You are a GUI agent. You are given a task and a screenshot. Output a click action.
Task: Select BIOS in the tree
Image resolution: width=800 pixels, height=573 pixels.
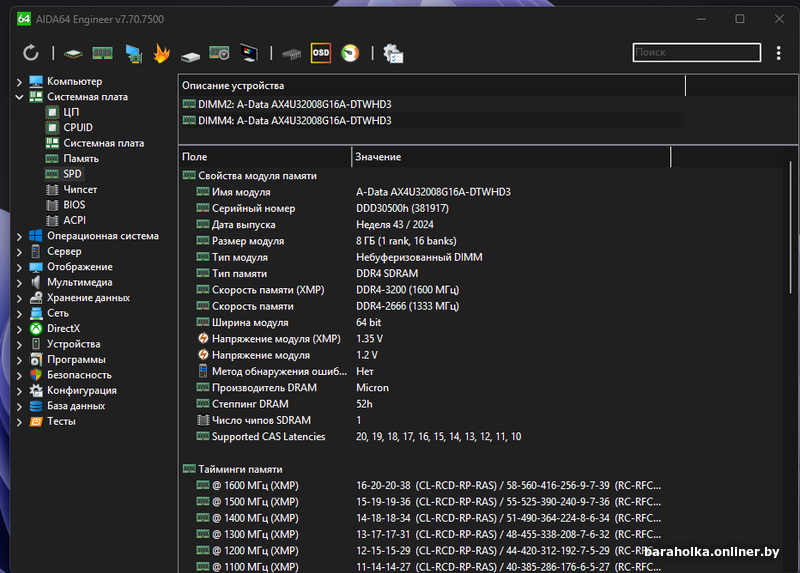[74, 205]
